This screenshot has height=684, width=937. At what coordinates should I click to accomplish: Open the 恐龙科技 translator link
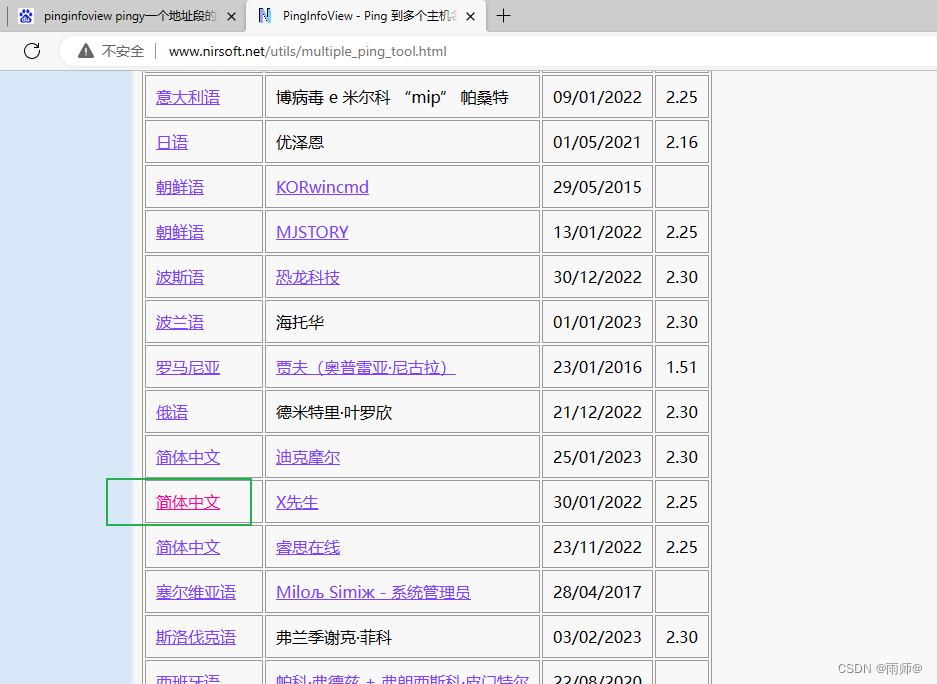[307, 276]
